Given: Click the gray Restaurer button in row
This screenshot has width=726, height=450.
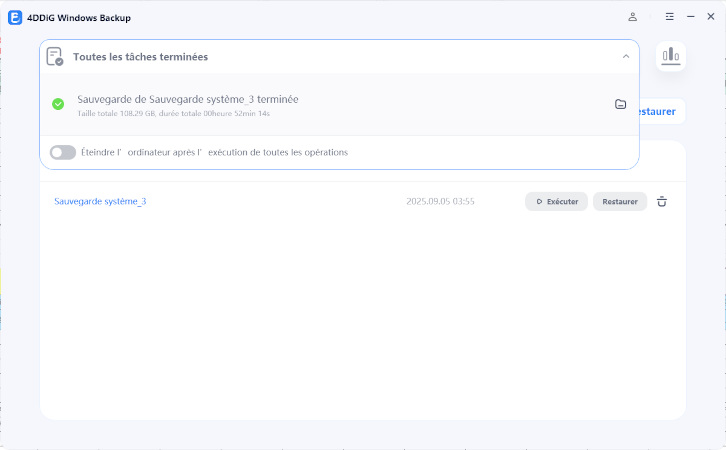Looking at the screenshot, I should pos(620,201).
